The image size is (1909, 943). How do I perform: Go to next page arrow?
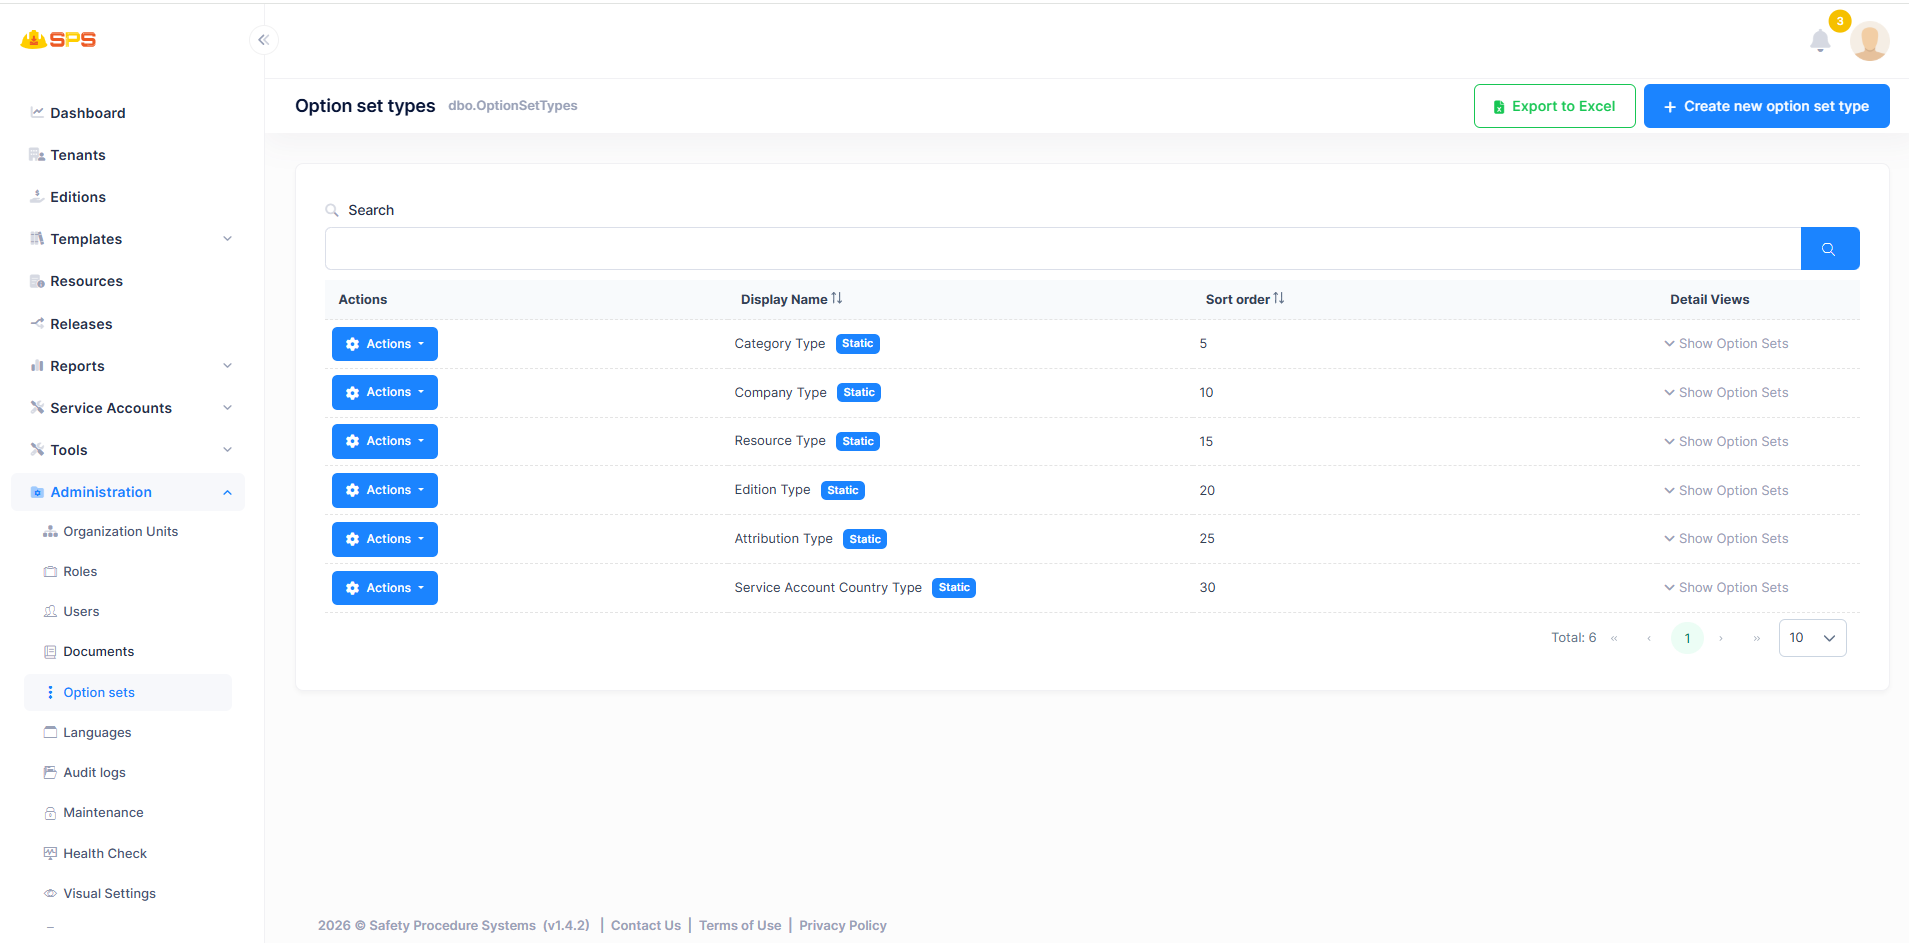pos(1721,638)
